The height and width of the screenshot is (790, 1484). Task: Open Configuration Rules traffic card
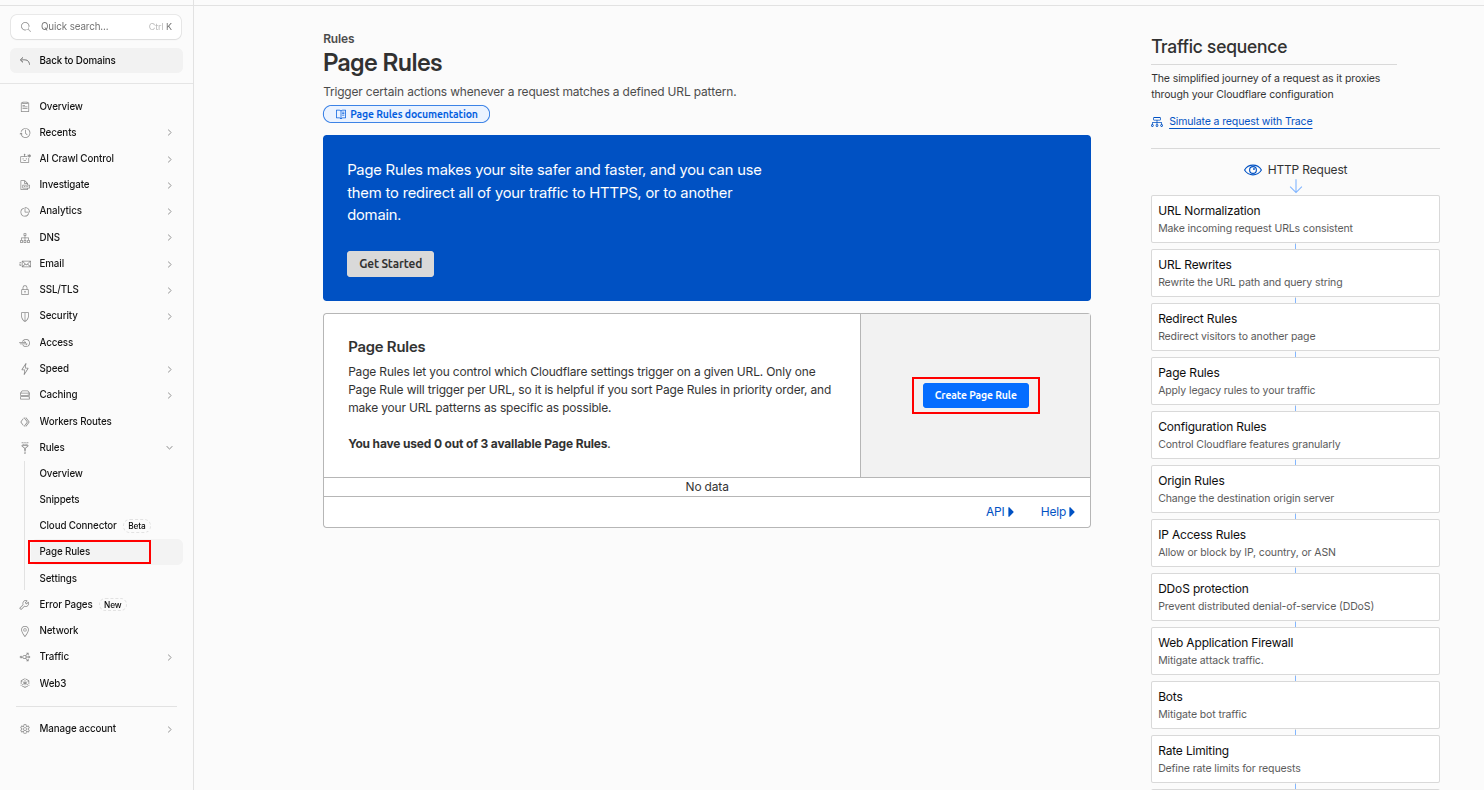click(1295, 435)
